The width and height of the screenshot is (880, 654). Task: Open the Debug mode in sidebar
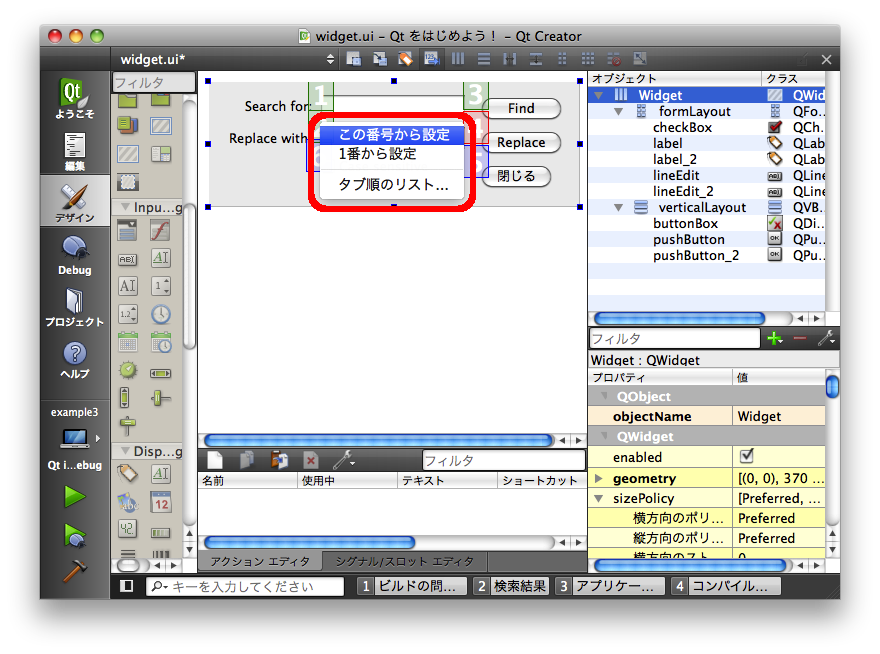pyautogui.click(x=75, y=255)
